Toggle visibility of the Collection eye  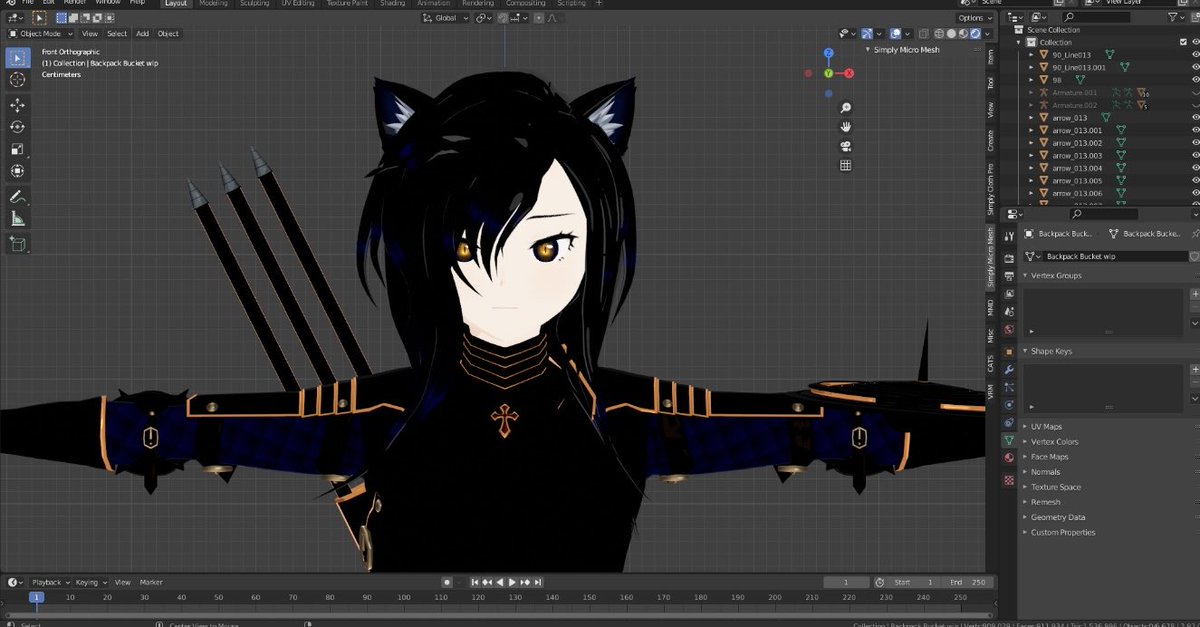click(1195, 42)
